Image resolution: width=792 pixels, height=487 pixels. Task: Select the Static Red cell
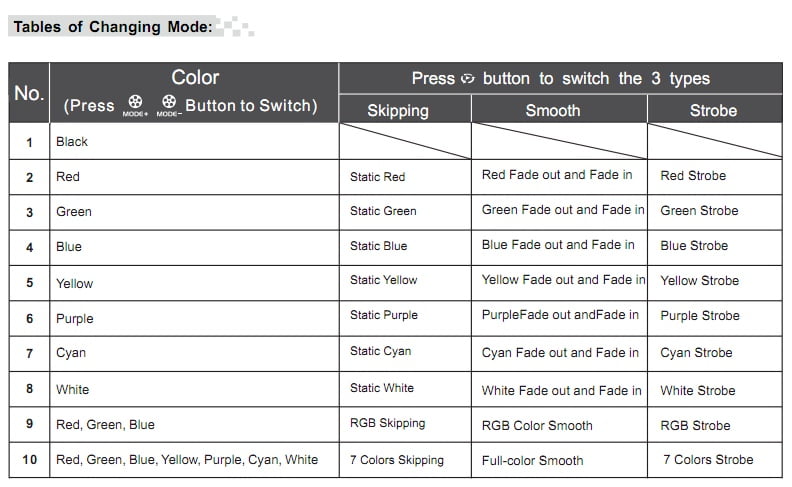click(x=377, y=177)
